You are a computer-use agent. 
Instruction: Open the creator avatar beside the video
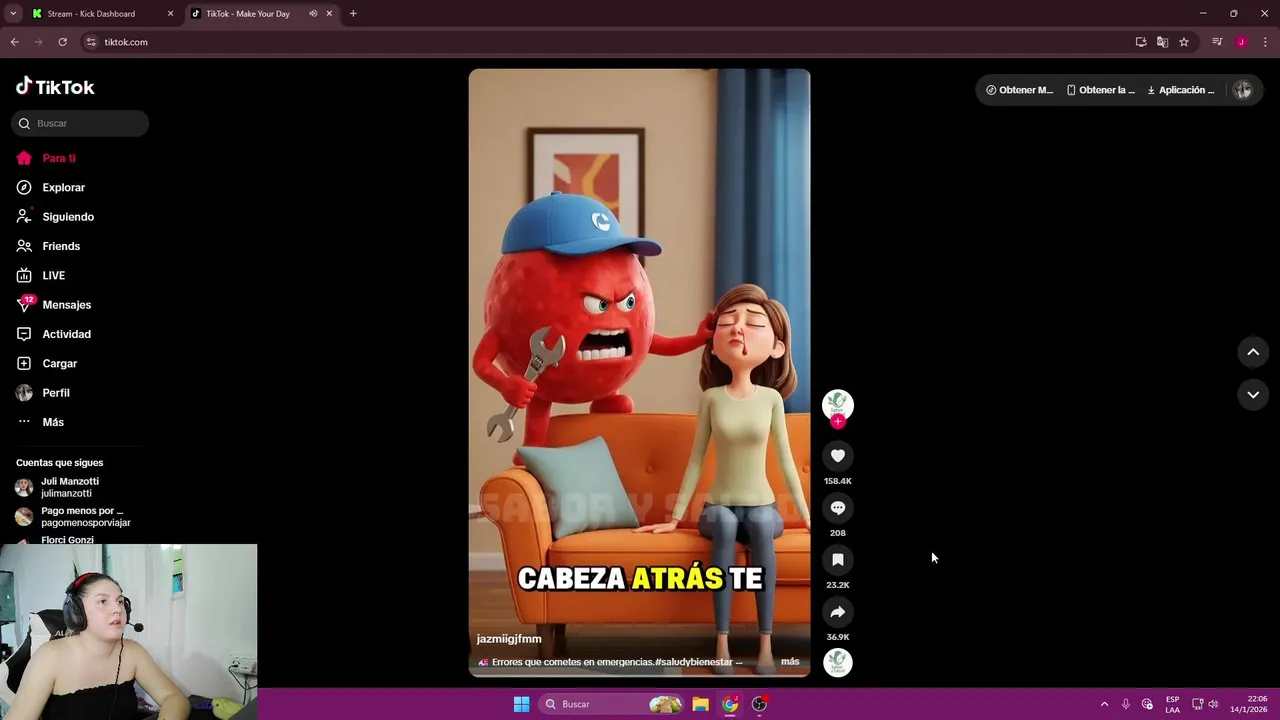tap(838, 404)
